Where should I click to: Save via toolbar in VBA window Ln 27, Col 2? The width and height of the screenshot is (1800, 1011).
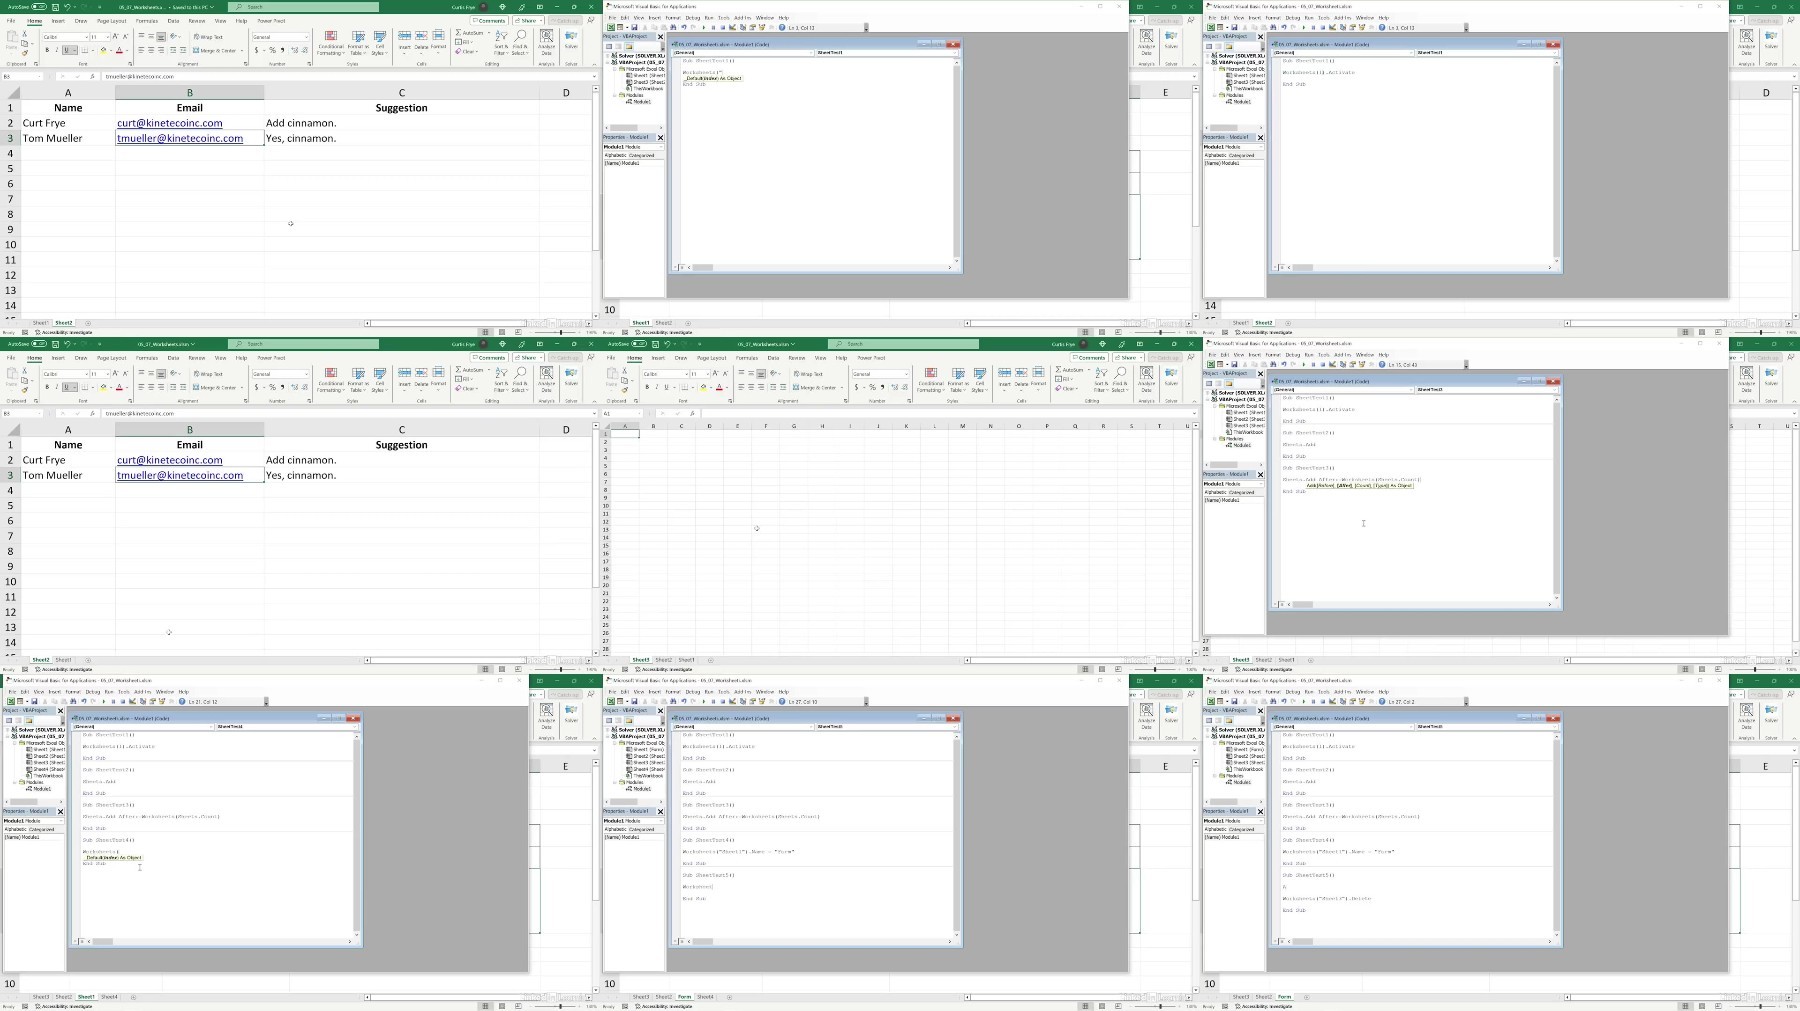click(1234, 701)
